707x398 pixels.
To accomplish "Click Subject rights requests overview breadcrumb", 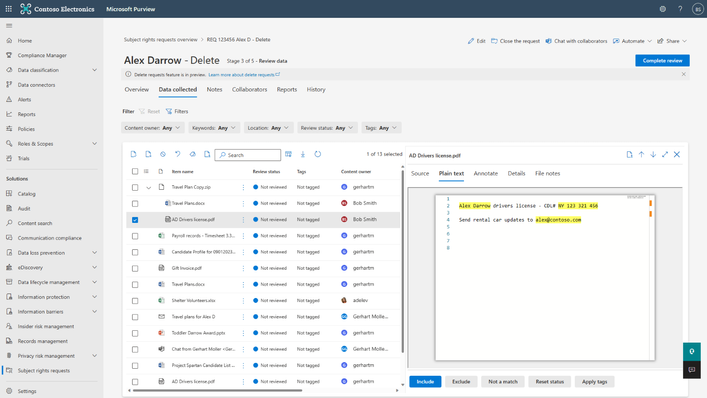I will (161, 40).
